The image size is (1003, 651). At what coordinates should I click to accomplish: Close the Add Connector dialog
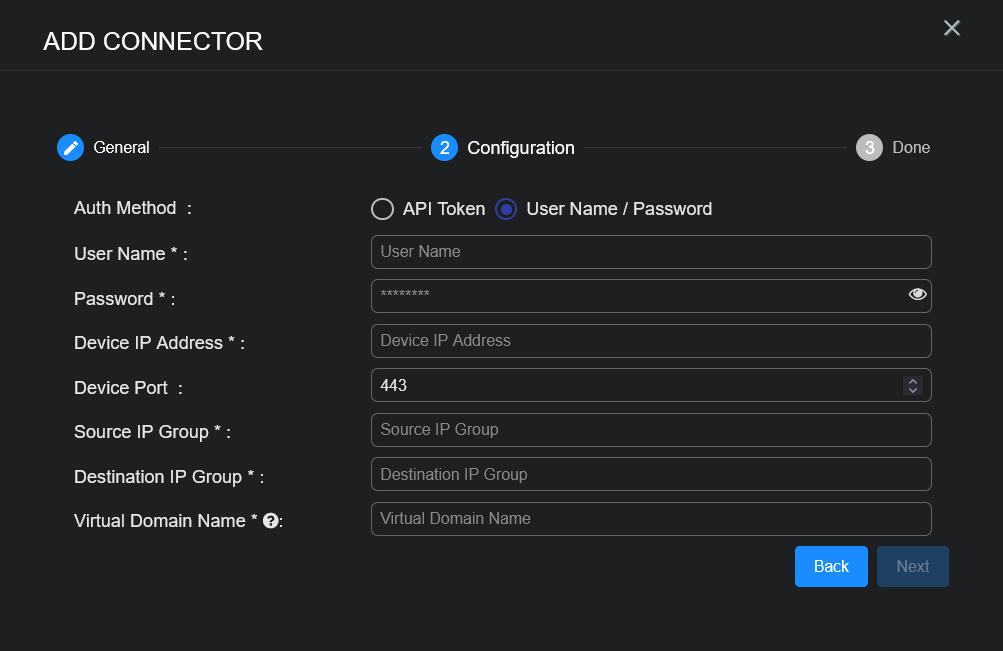[952, 28]
